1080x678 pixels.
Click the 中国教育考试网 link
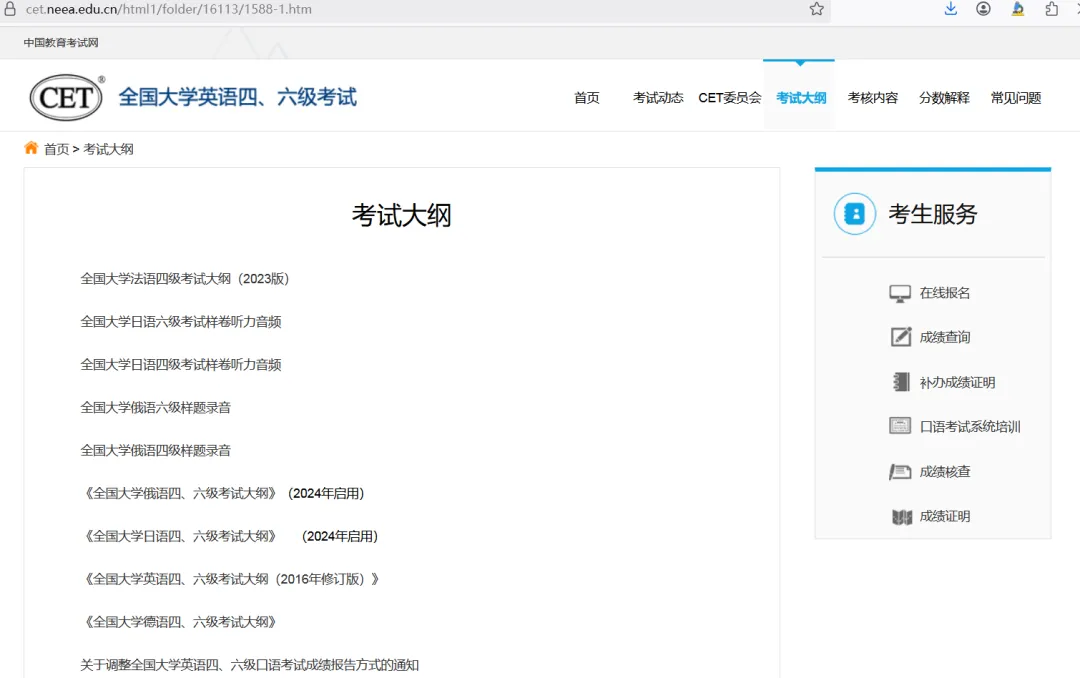point(61,43)
